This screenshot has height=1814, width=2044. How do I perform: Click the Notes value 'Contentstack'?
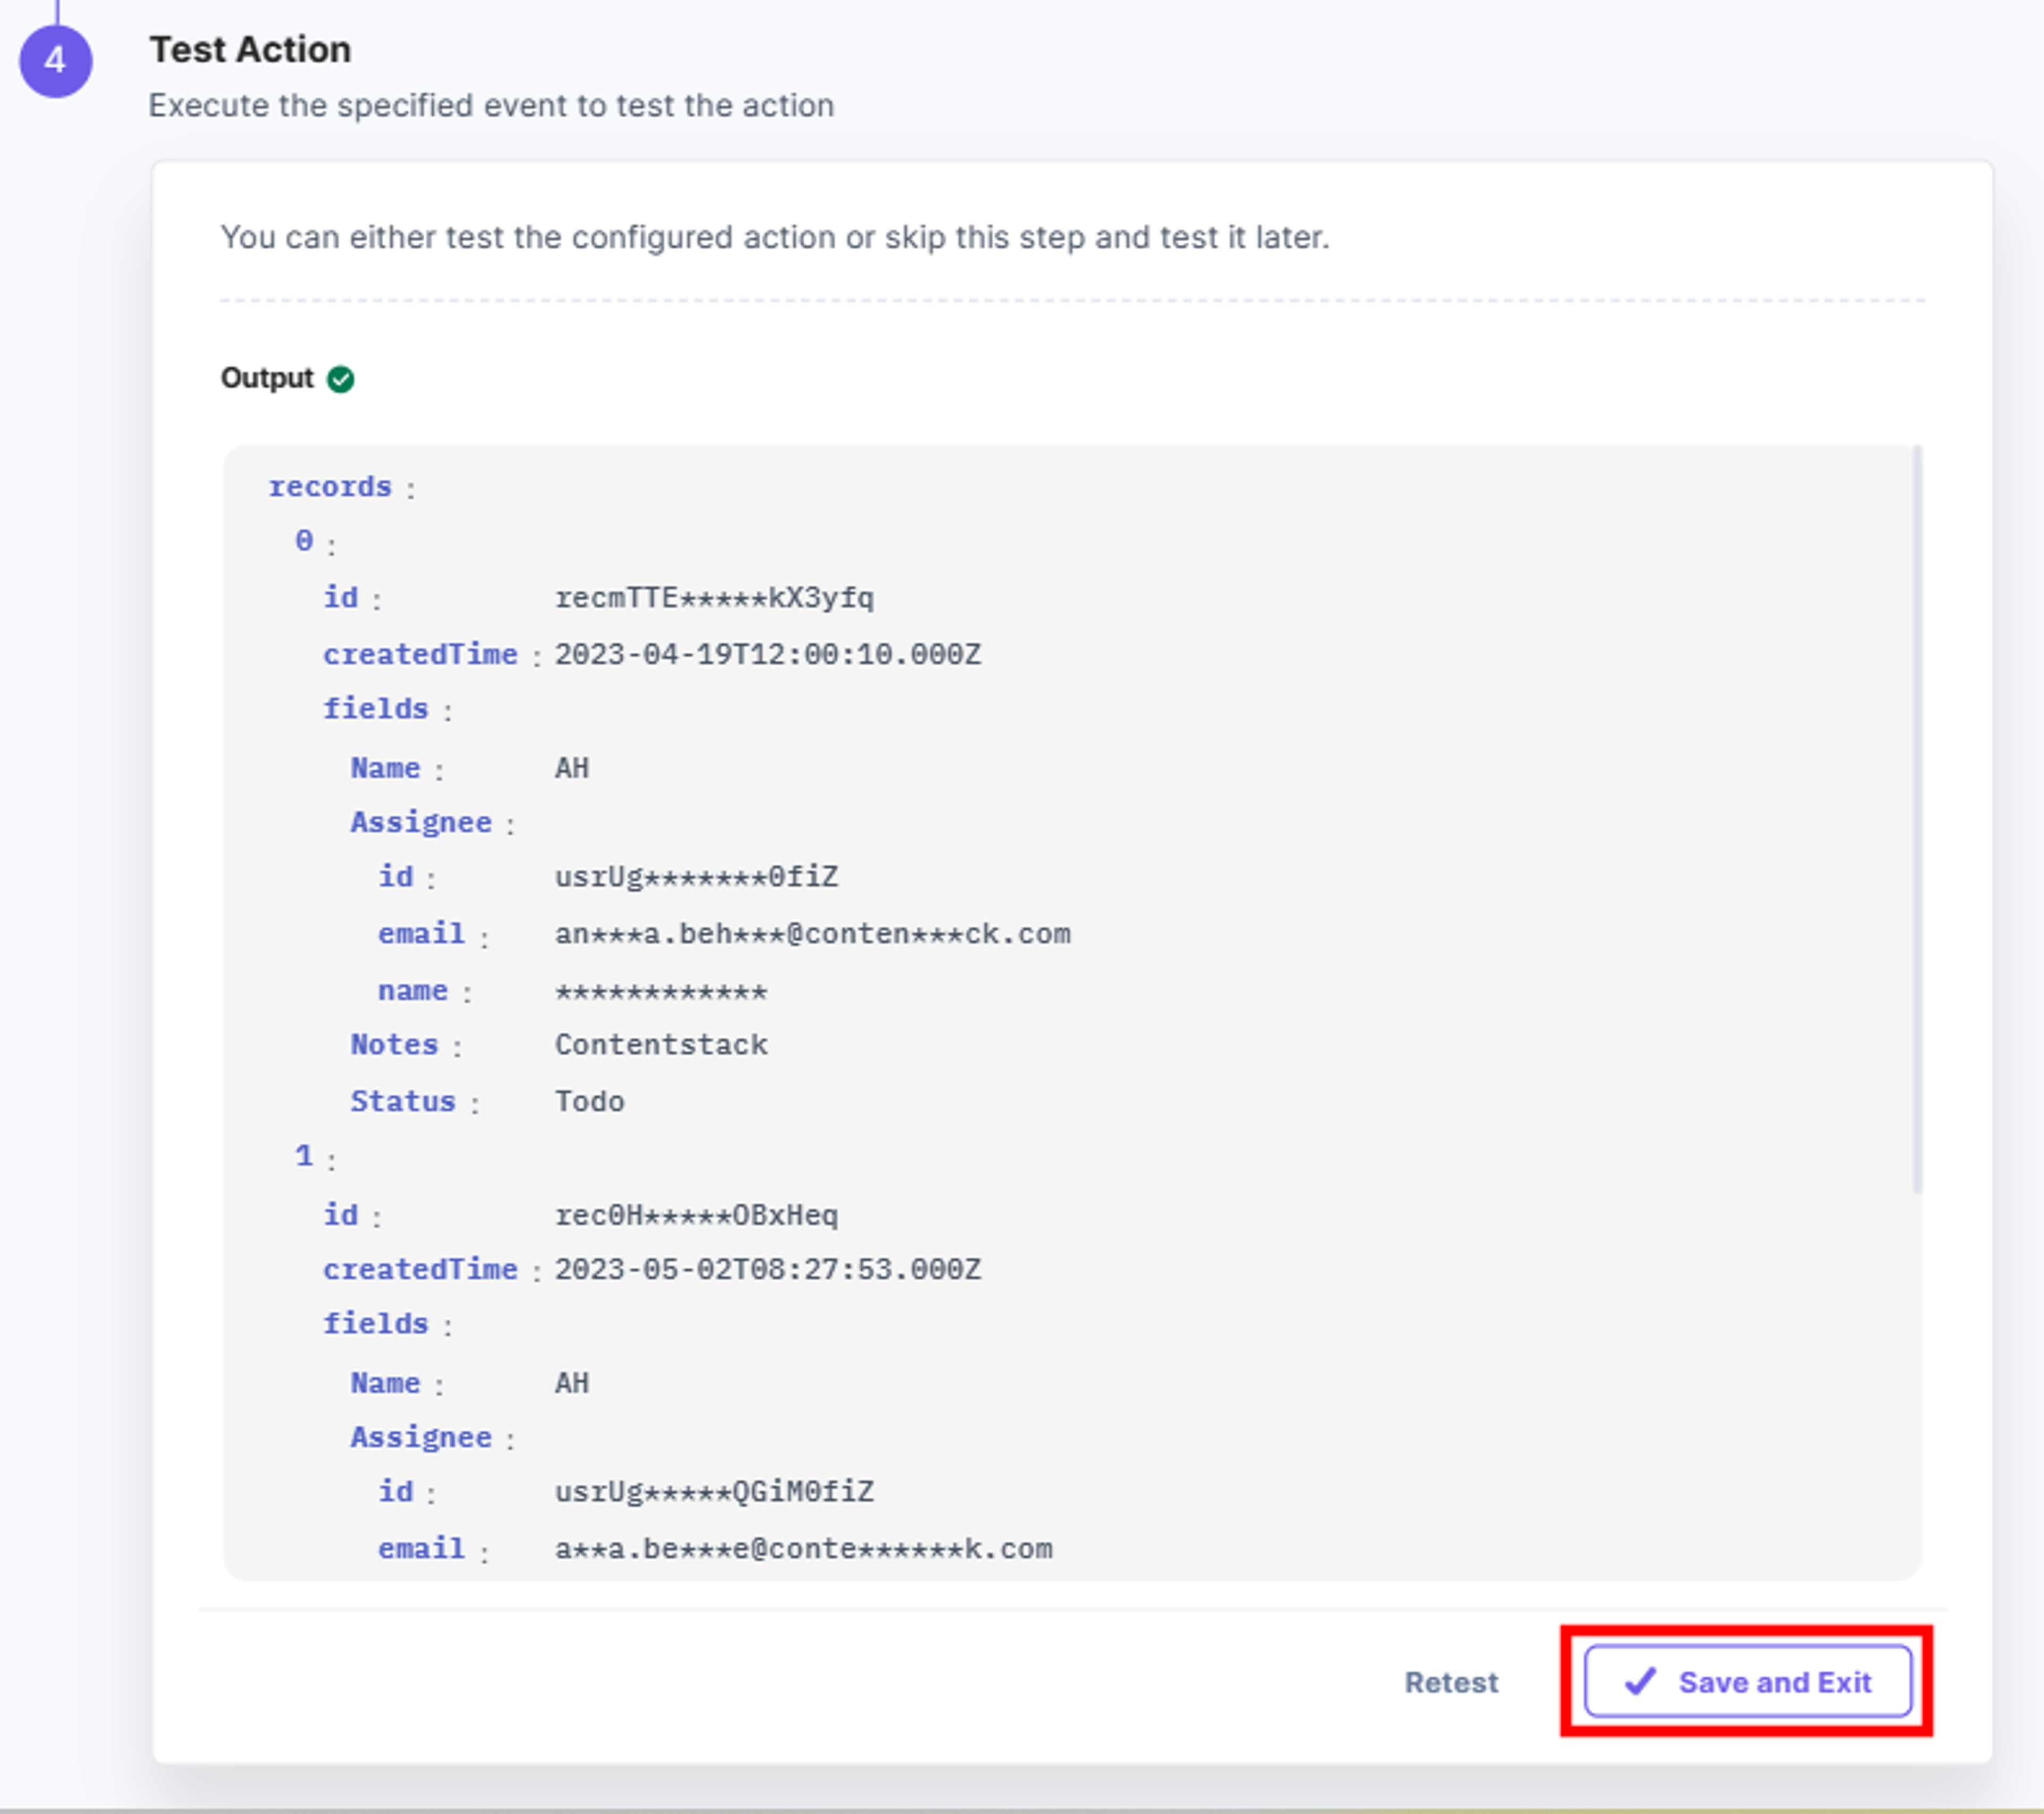(661, 1045)
